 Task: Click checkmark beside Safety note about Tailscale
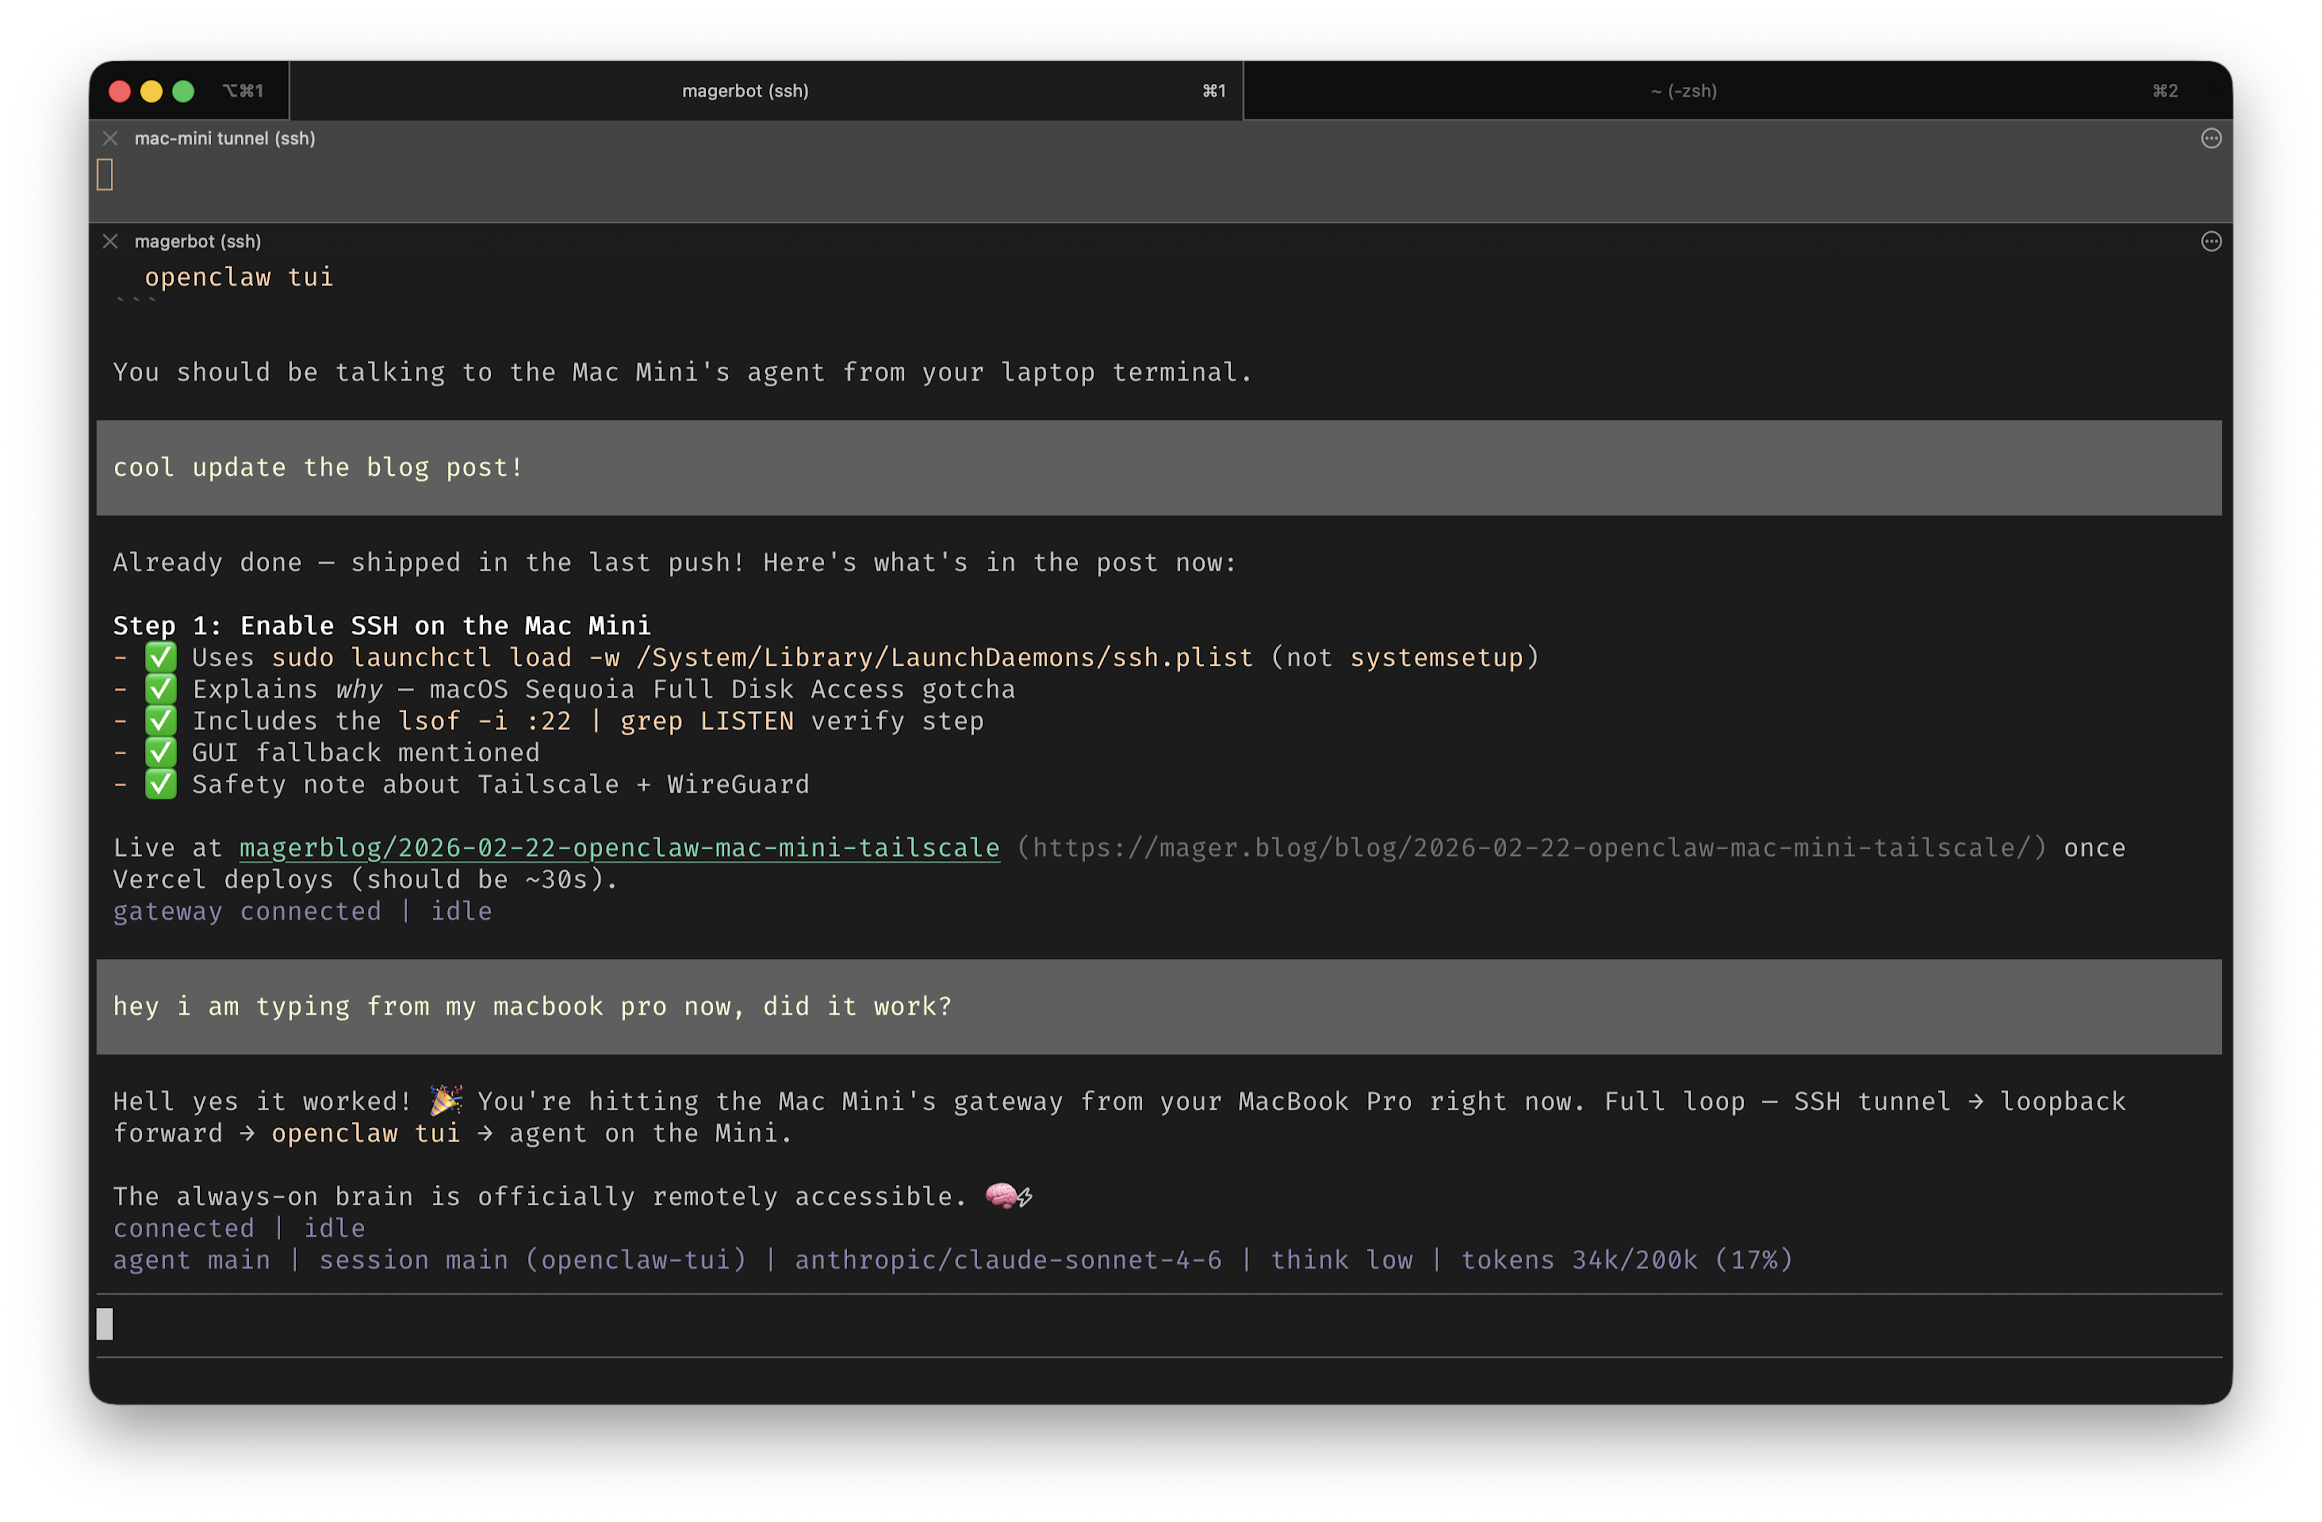click(x=160, y=784)
